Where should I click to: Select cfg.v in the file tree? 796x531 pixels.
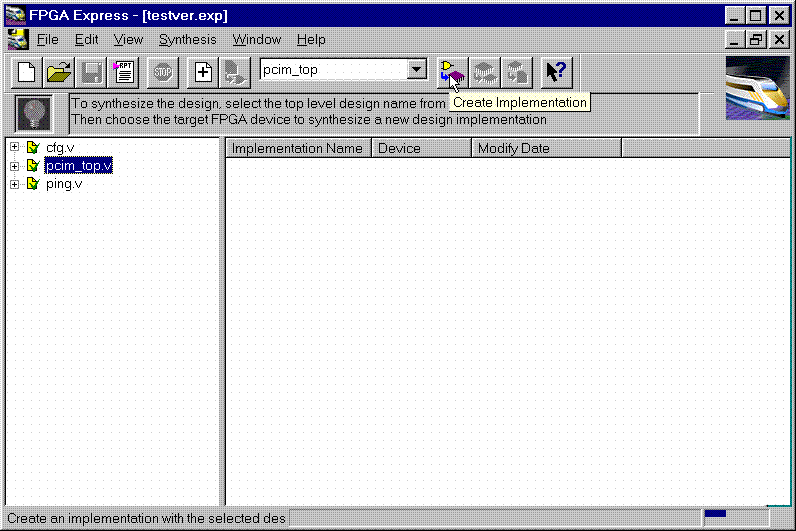point(60,147)
